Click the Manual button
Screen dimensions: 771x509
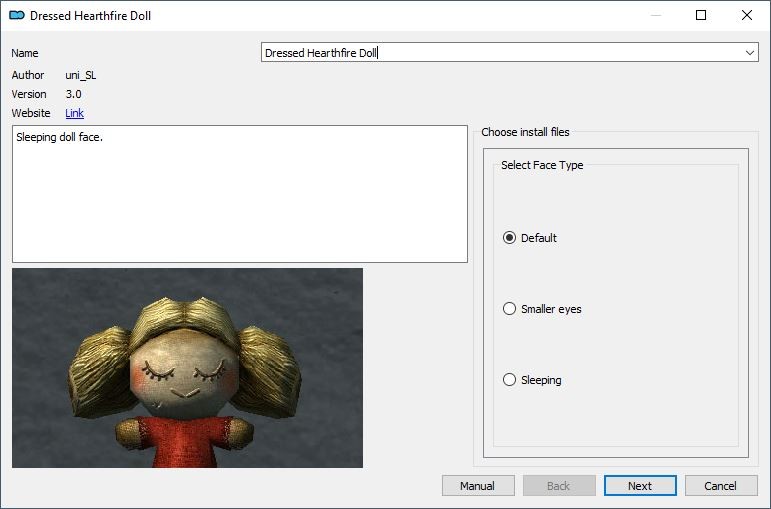478,486
